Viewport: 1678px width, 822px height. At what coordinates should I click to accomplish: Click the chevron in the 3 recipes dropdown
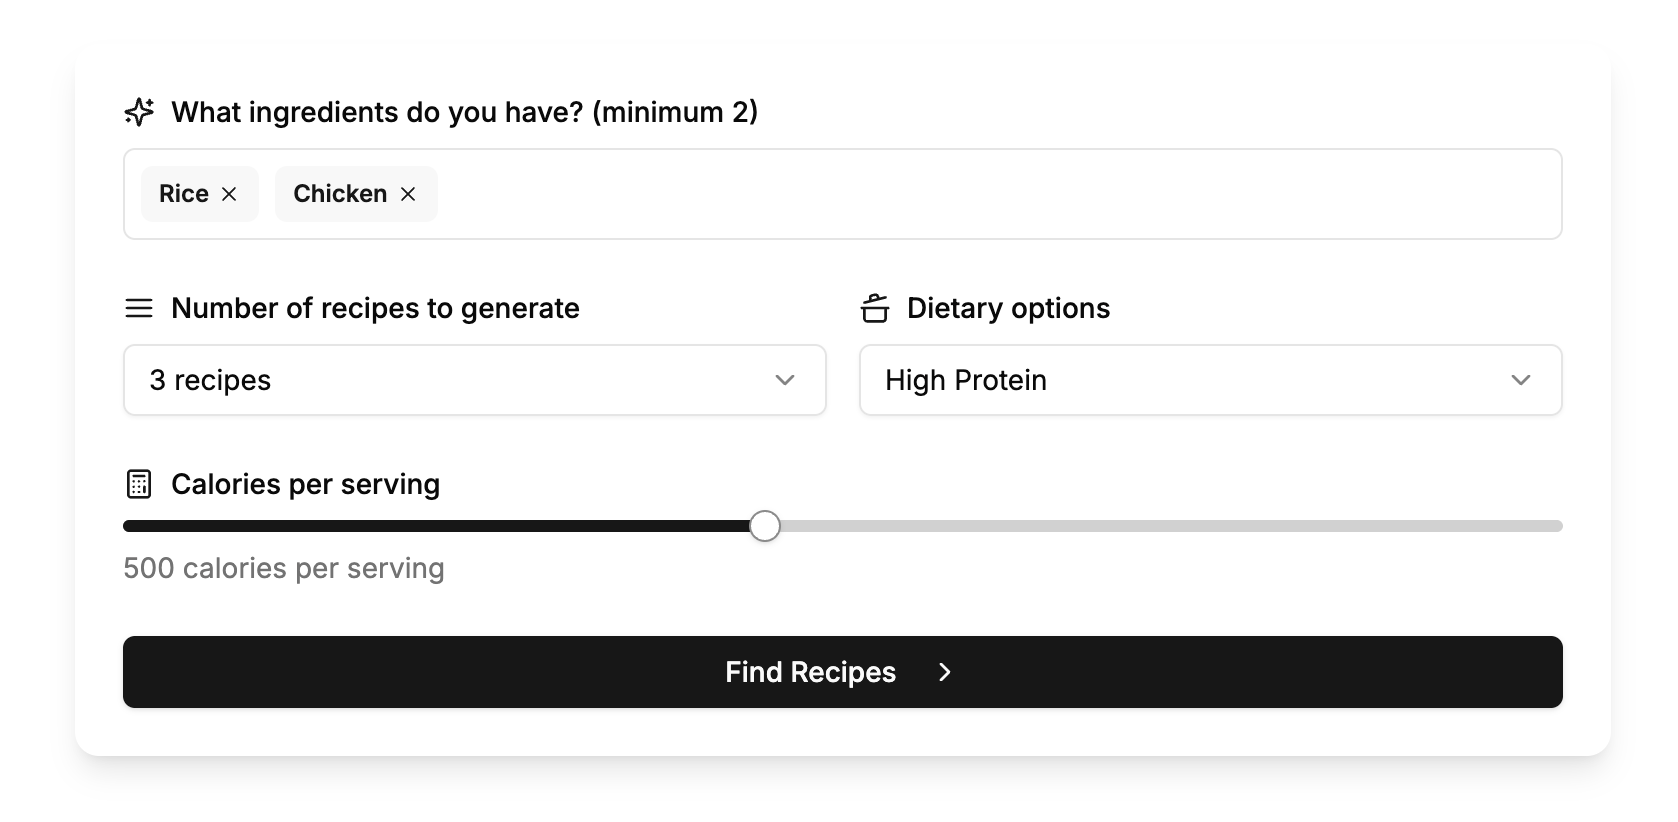click(785, 380)
